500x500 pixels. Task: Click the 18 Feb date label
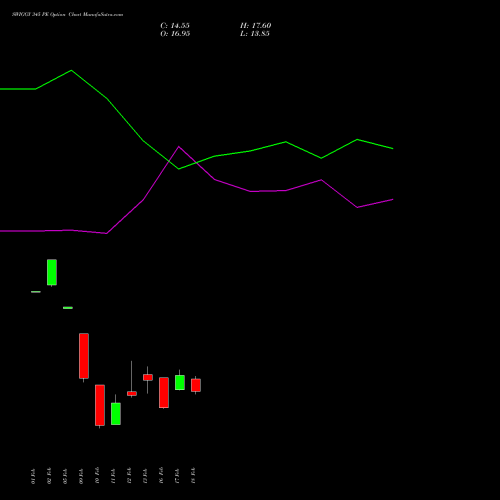(193, 476)
